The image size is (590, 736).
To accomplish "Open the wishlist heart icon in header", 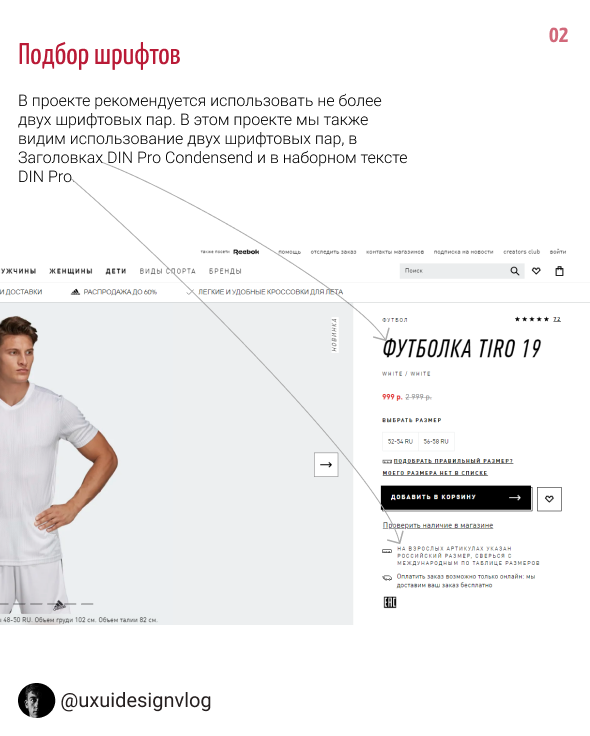I will pyautogui.click(x=536, y=271).
